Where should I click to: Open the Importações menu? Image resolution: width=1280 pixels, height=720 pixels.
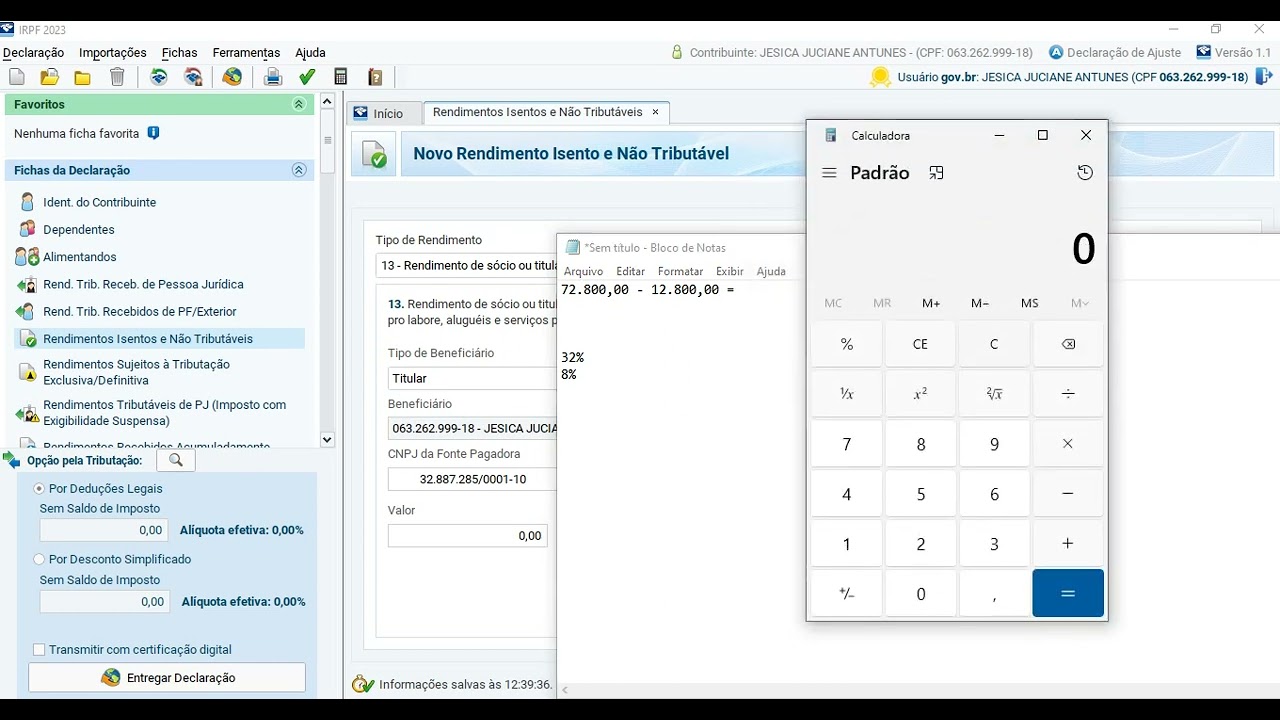coord(113,53)
